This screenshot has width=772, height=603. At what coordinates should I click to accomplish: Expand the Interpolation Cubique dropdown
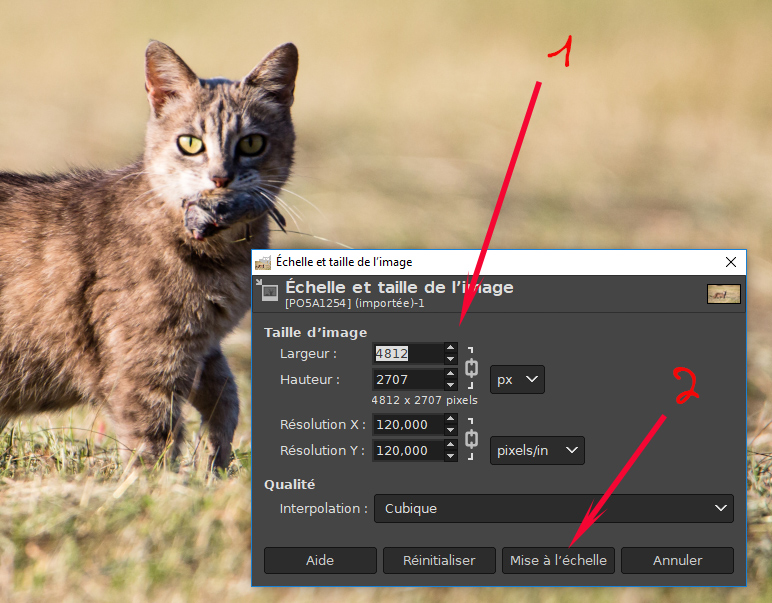pyautogui.click(x=553, y=508)
